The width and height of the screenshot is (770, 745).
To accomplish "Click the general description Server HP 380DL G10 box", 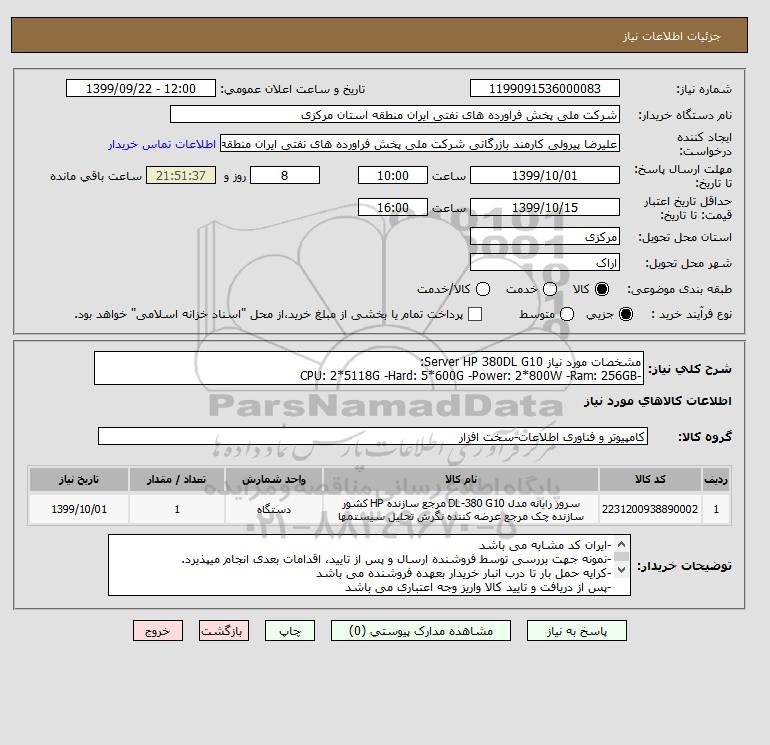I will click(x=368, y=368).
